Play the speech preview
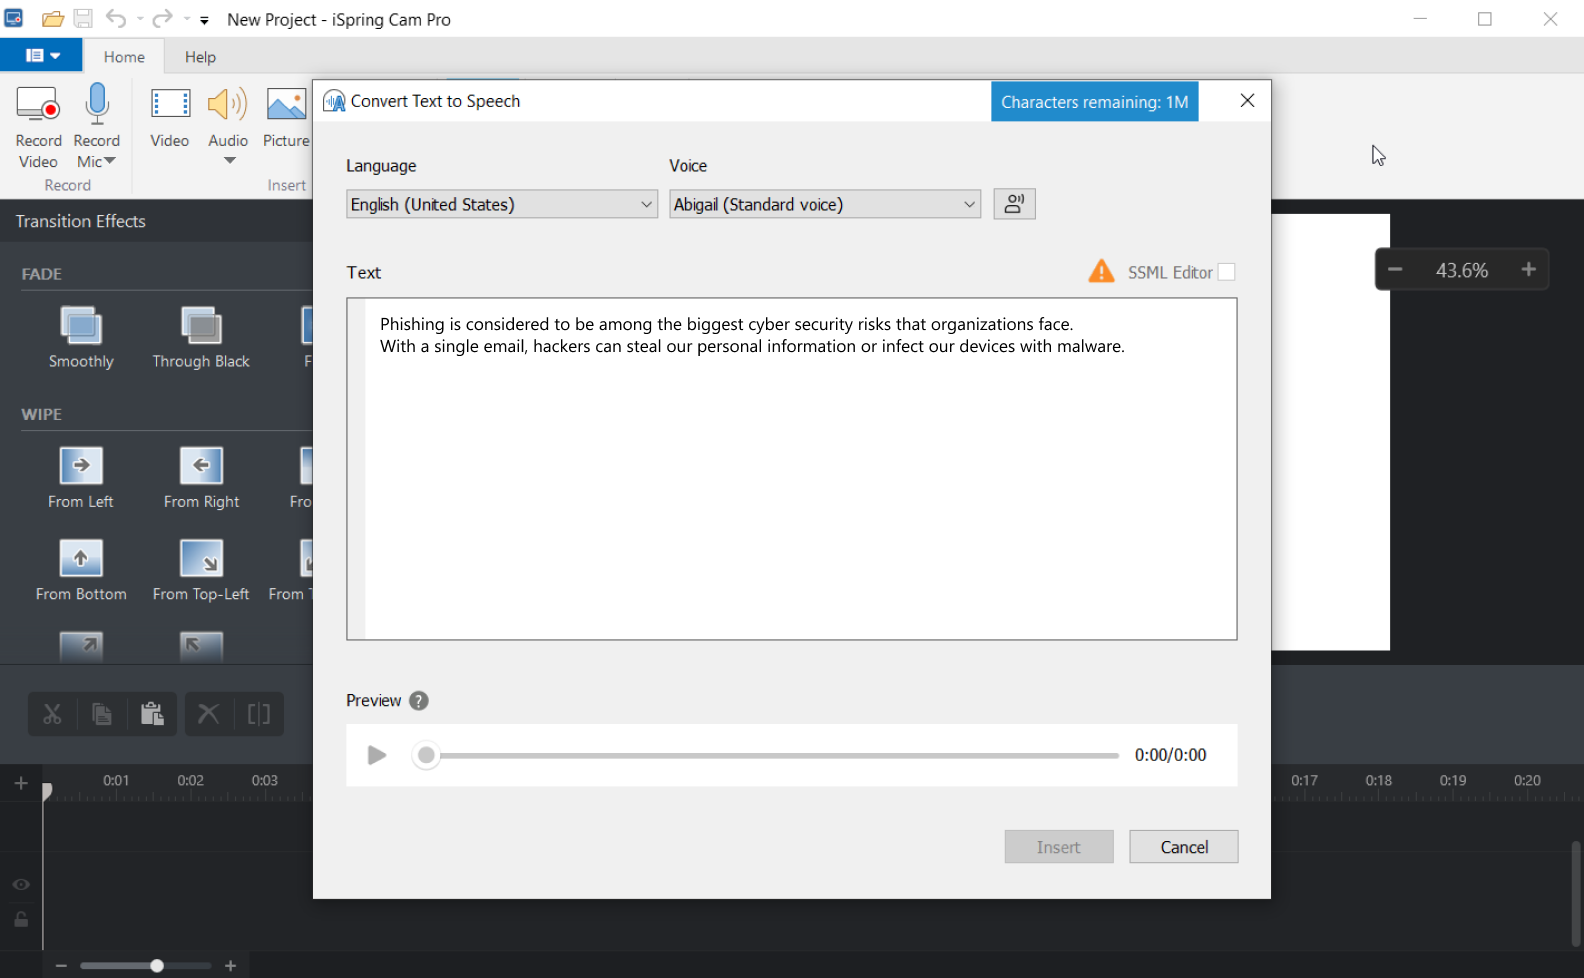This screenshot has height=978, width=1584. (376, 755)
